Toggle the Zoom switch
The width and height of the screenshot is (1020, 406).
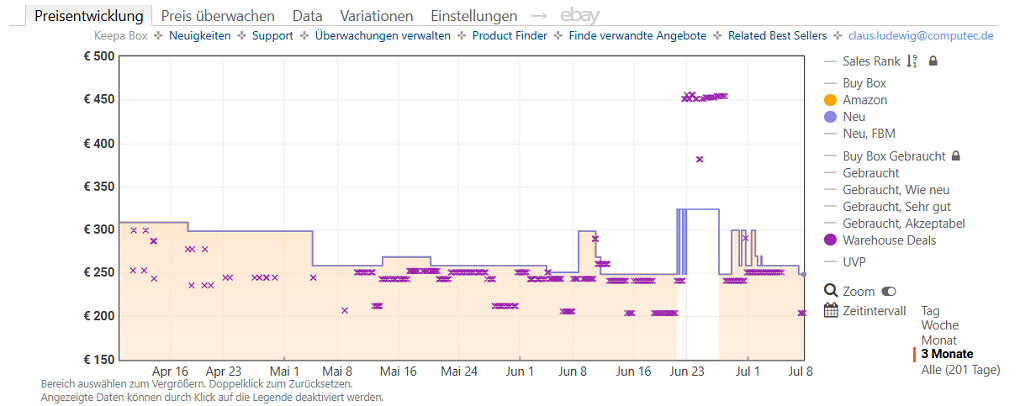pos(888,291)
